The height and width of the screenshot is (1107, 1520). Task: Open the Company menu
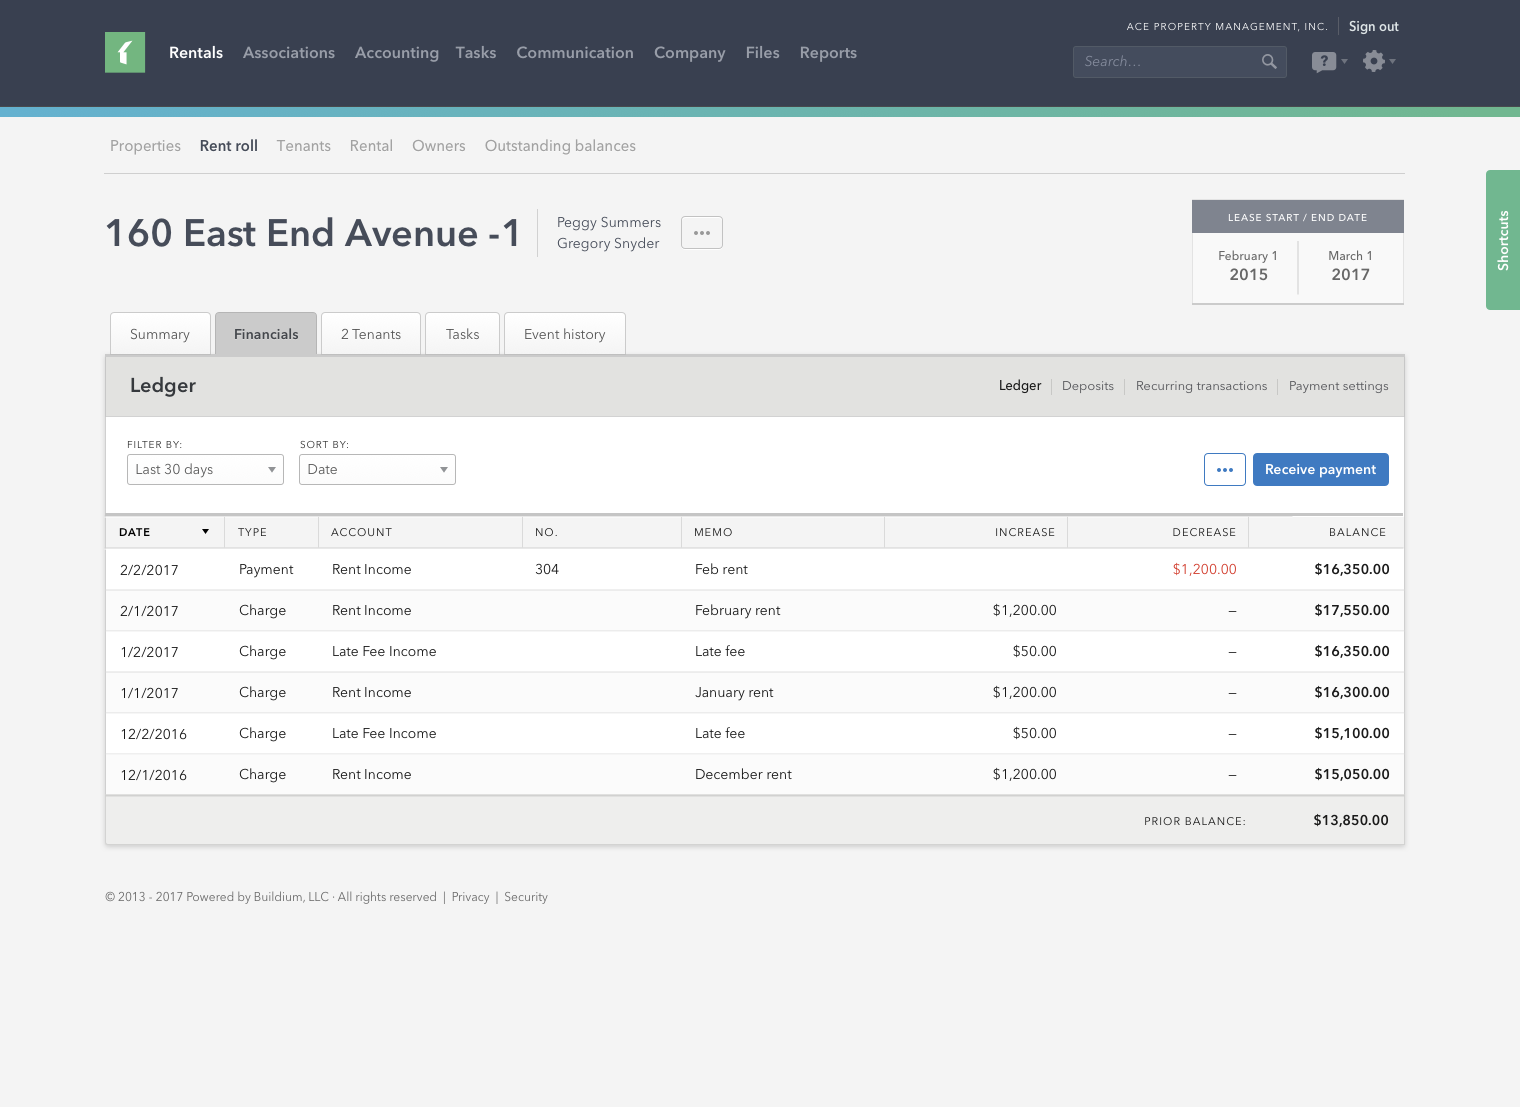click(x=690, y=53)
